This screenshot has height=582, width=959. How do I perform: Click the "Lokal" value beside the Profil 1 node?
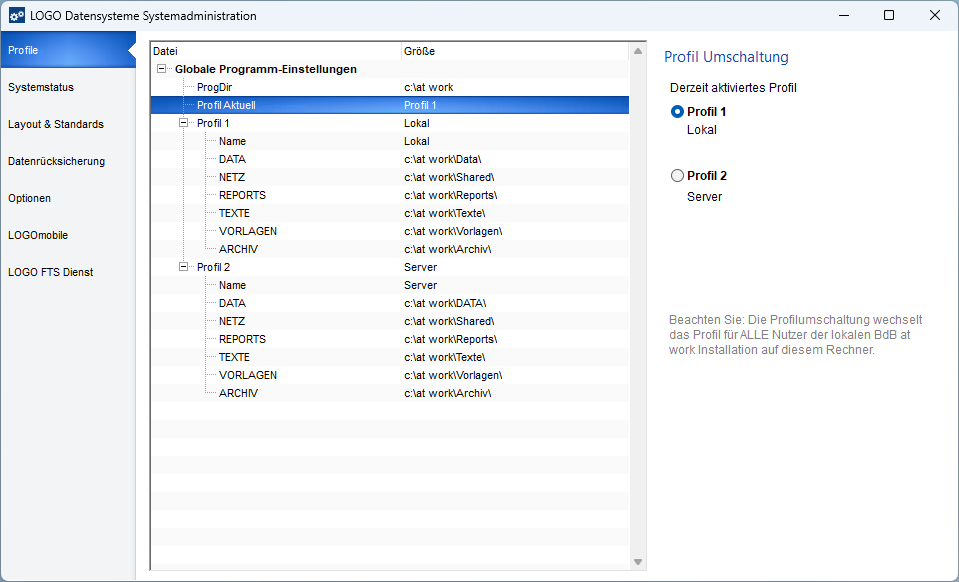417,123
